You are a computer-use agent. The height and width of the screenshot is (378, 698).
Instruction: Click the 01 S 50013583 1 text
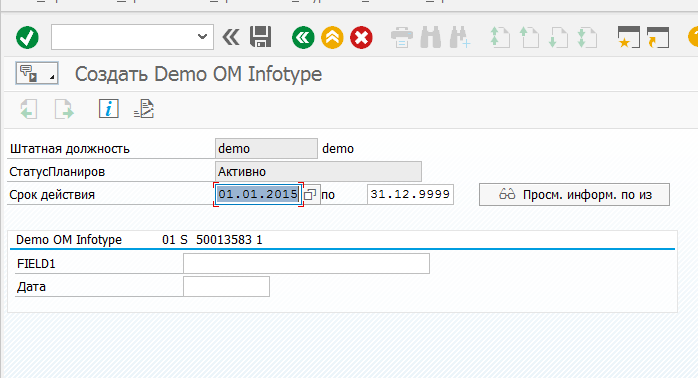pyautogui.click(x=212, y=240)
